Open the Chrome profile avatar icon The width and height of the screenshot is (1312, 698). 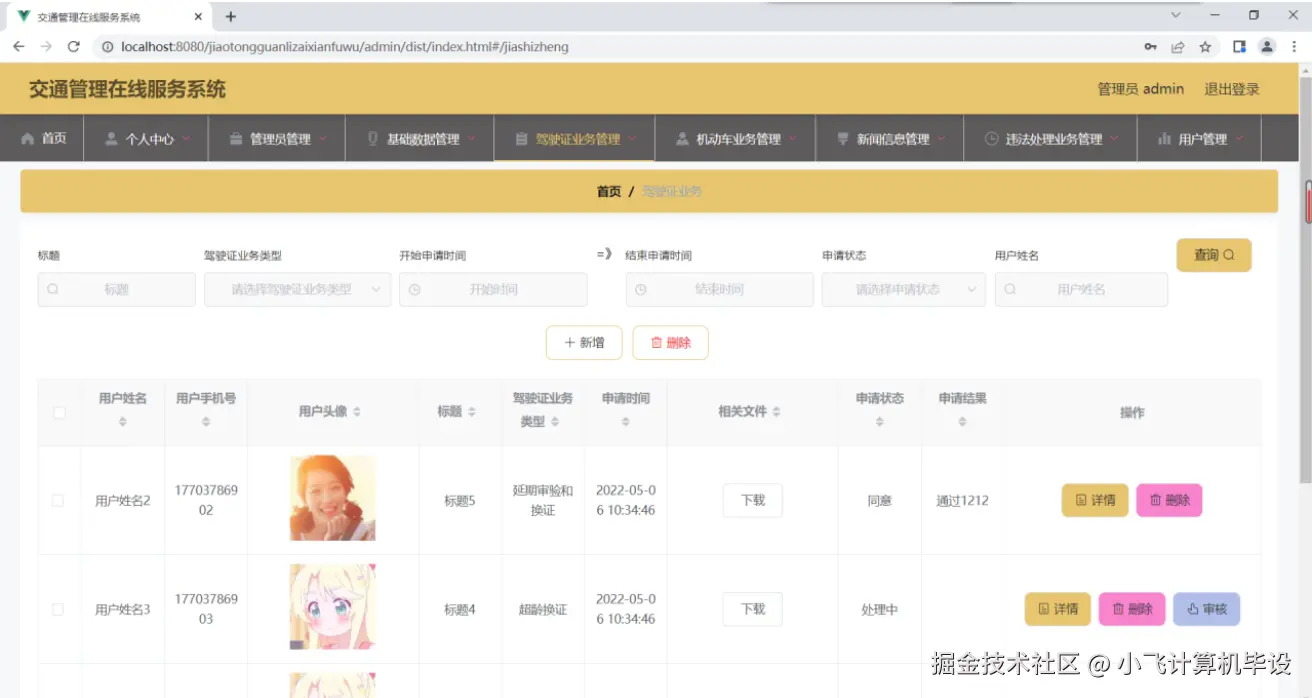point(1267,47)
